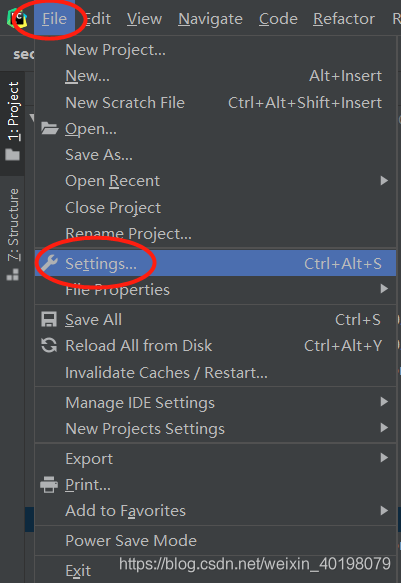Screen dimensions: 401x583
Task: Click the wrench icon next to Settings
Action: tap(49, 263)
